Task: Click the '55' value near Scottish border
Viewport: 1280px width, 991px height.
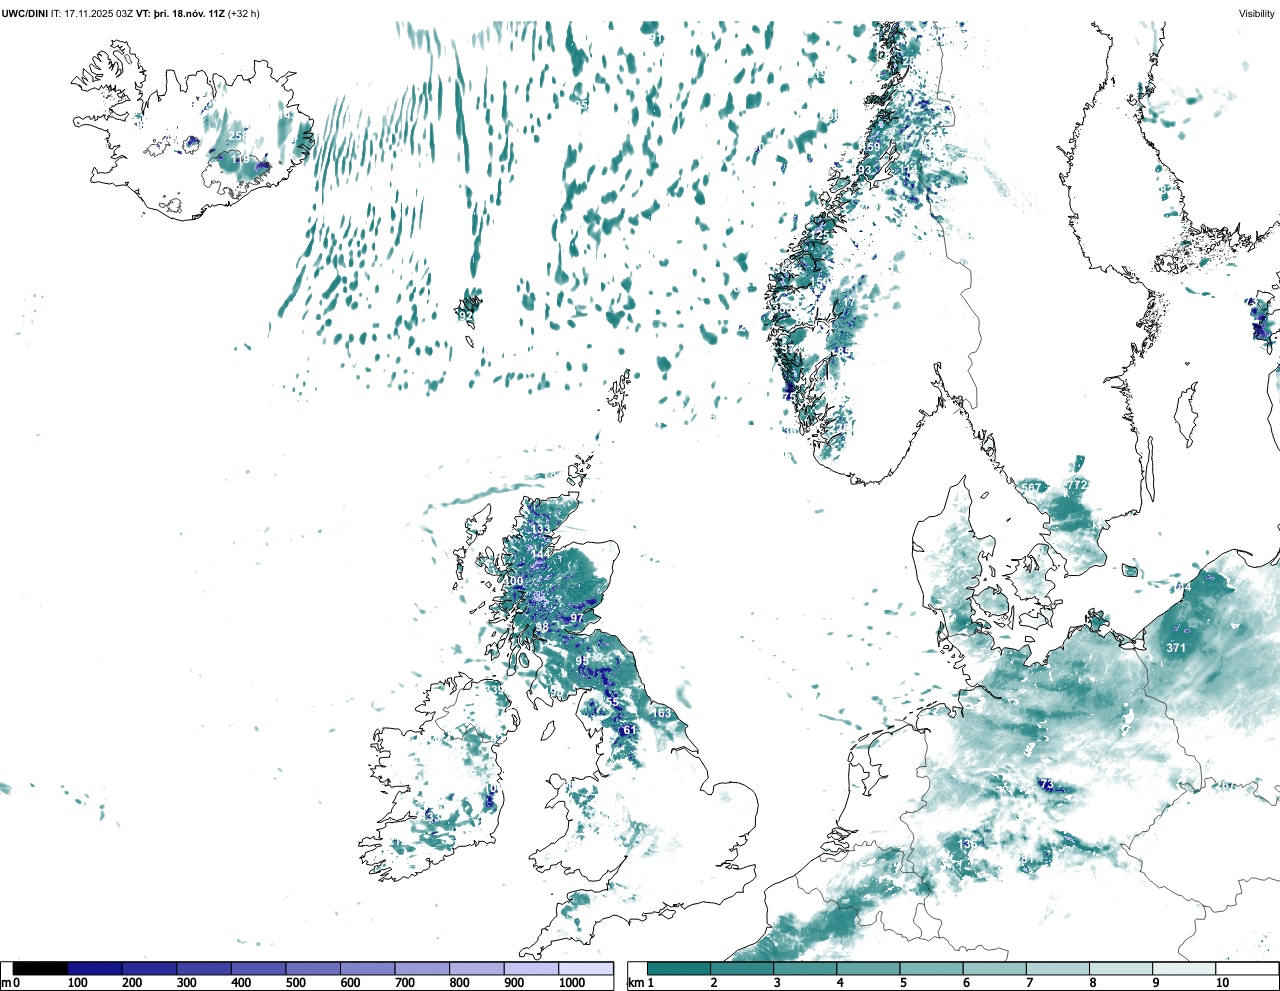Action: [x=612, y=702]
